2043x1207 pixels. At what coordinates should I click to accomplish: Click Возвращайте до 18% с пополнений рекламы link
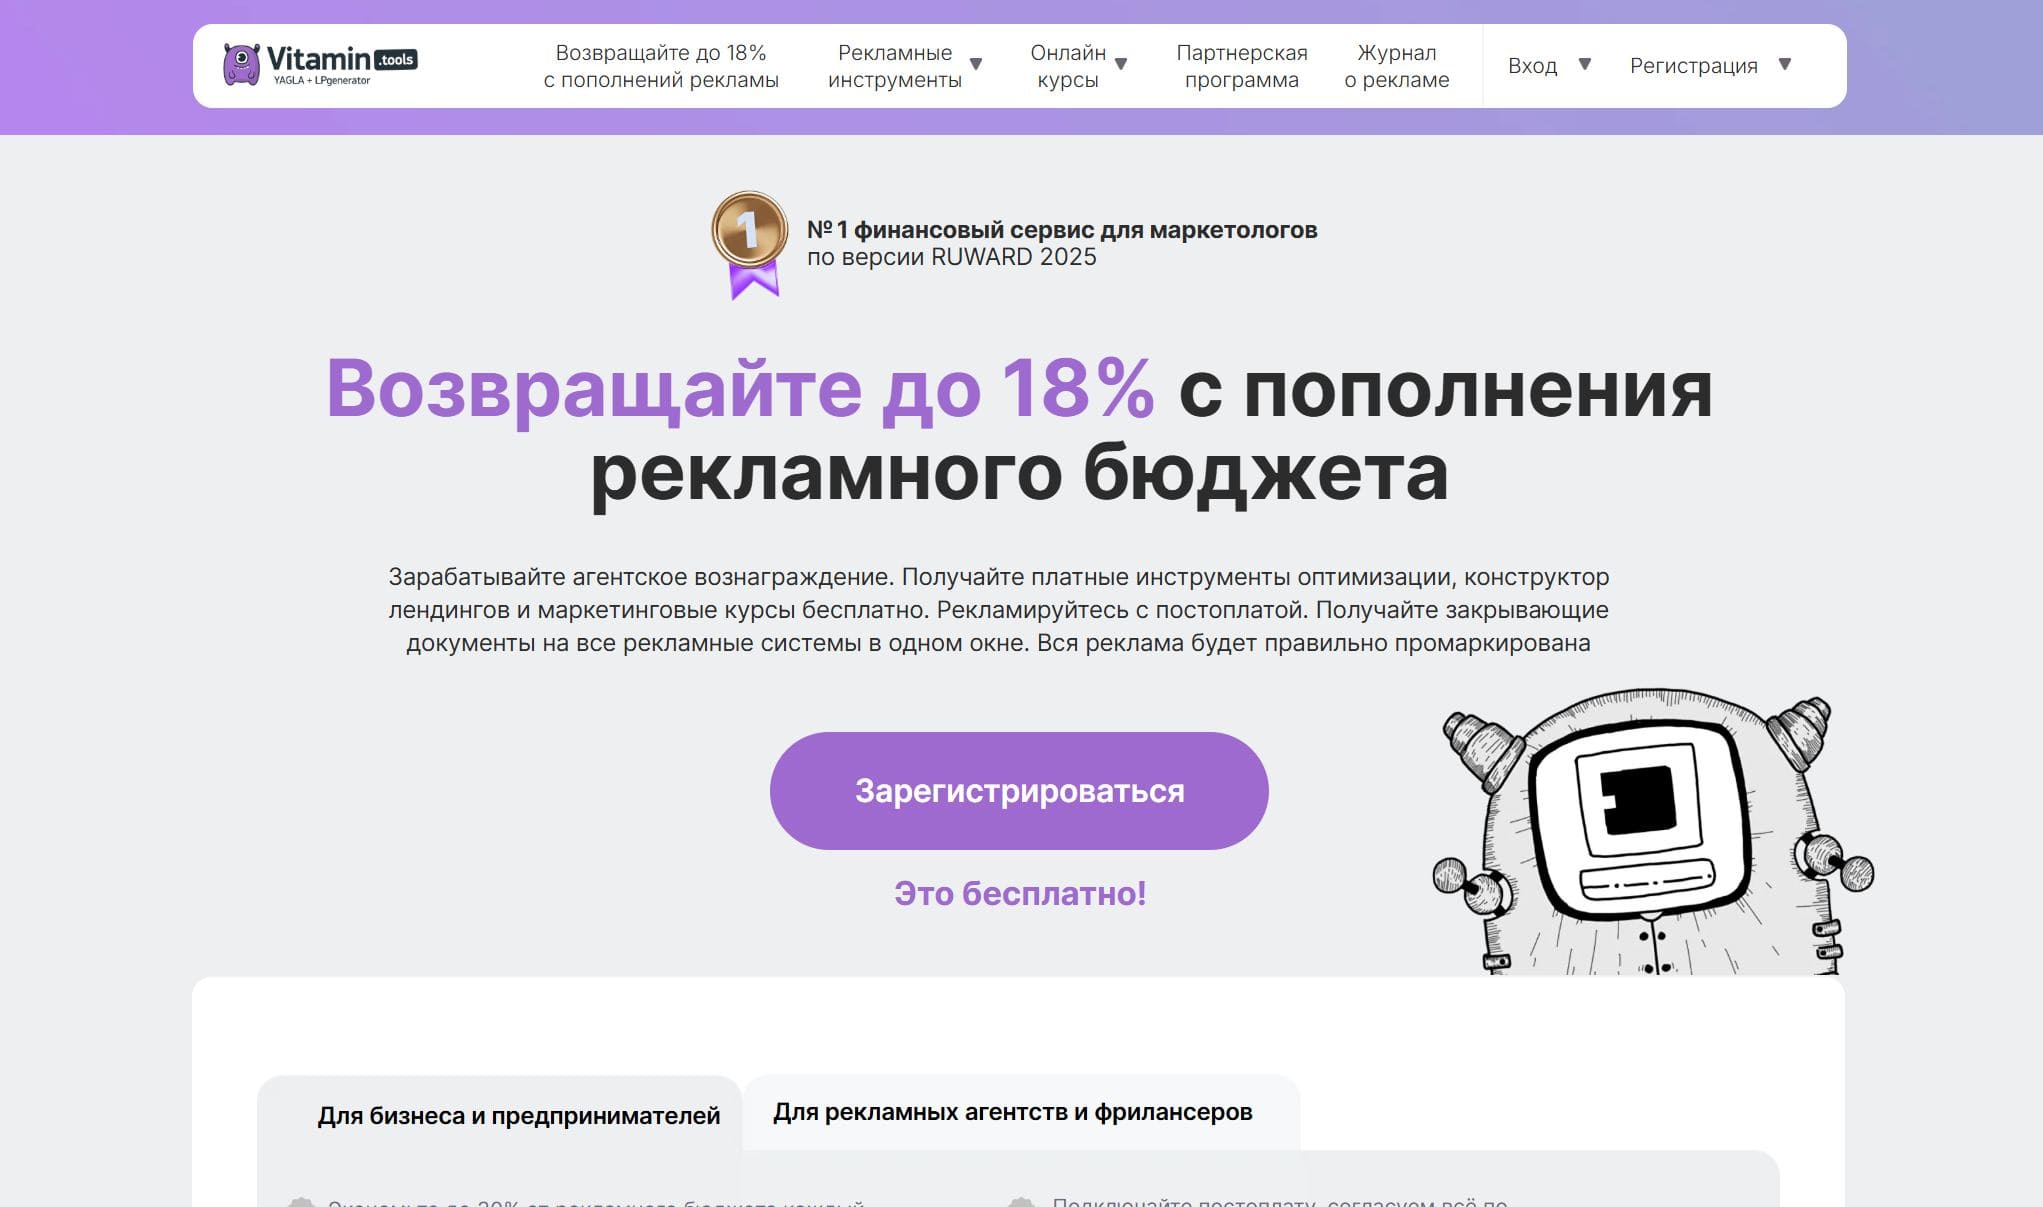point(660,66)
